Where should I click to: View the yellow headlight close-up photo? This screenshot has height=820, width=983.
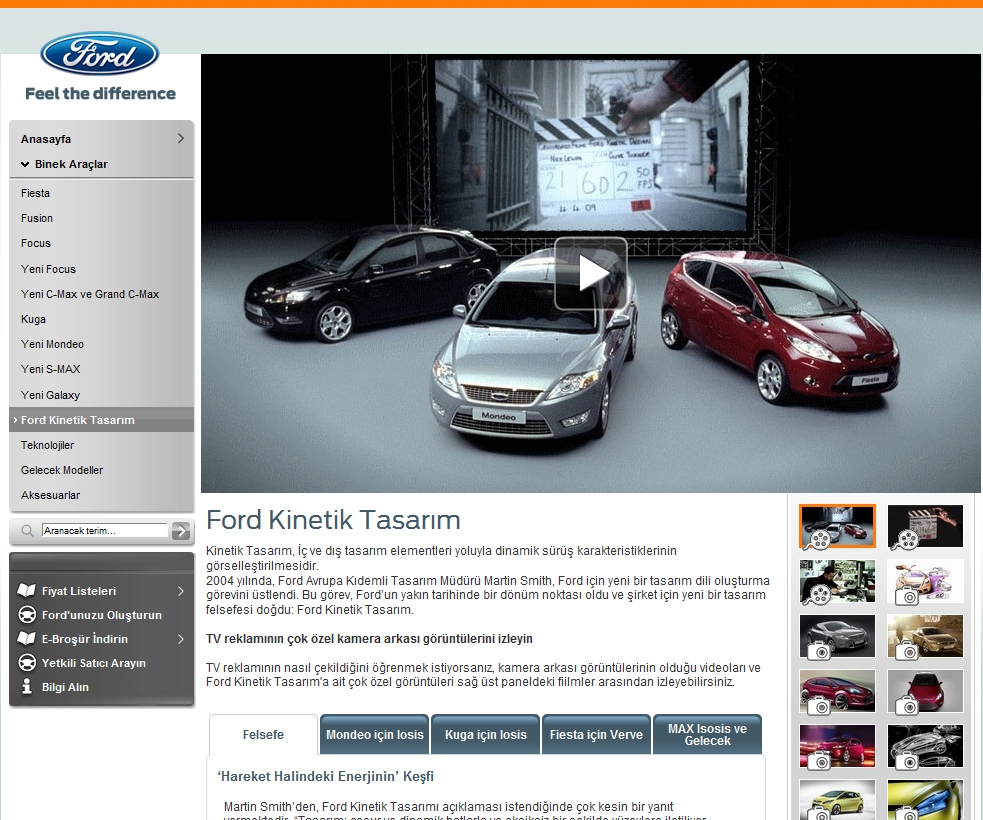925,800
